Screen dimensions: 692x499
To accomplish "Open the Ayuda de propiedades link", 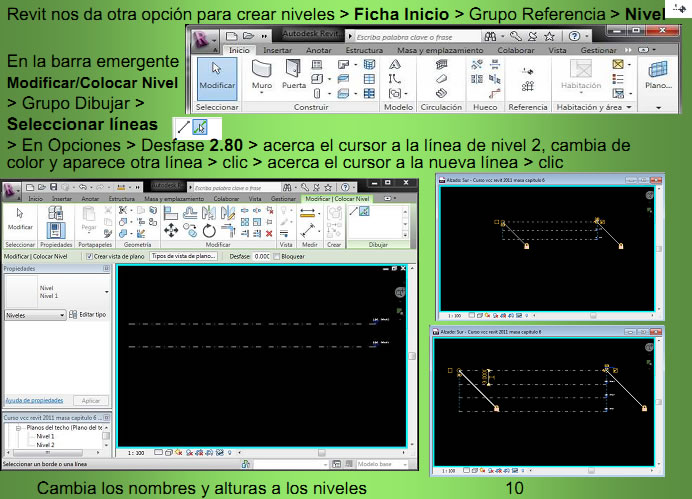I will pos(33,400).
